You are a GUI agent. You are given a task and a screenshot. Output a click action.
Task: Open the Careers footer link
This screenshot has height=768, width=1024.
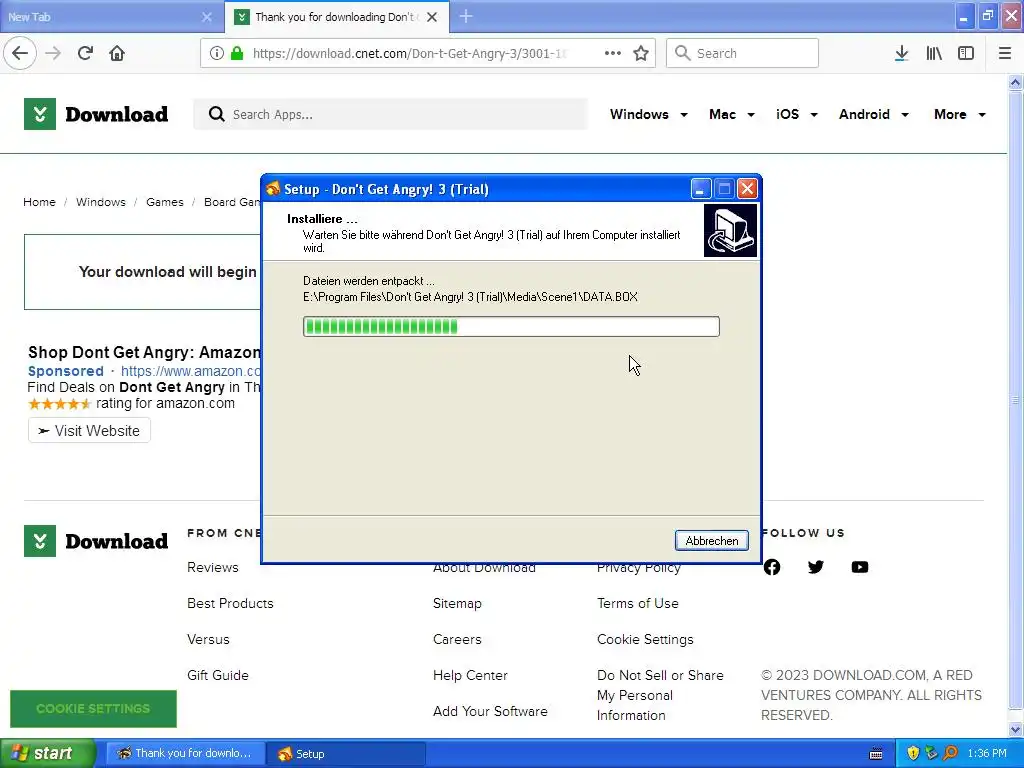click(457, 639)
